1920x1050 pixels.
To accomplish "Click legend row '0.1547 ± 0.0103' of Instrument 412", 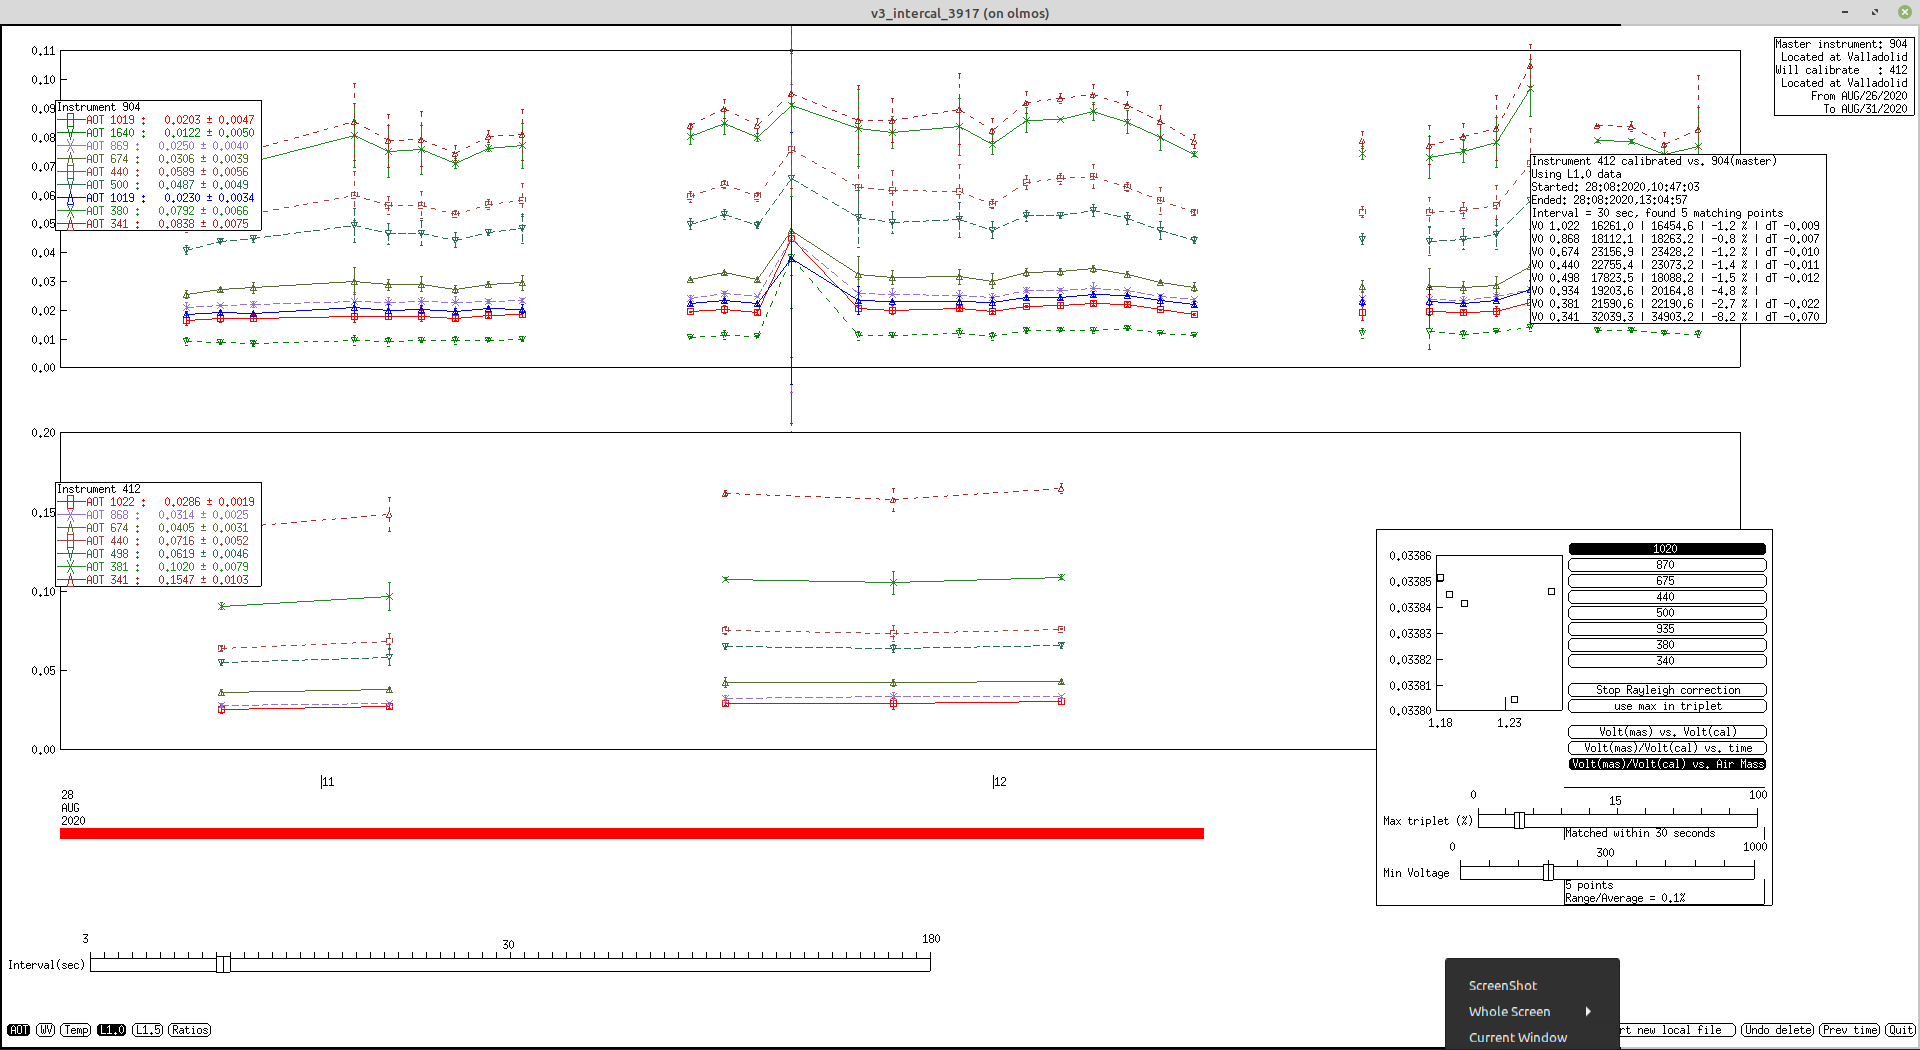I will click(x=159, y=580).
